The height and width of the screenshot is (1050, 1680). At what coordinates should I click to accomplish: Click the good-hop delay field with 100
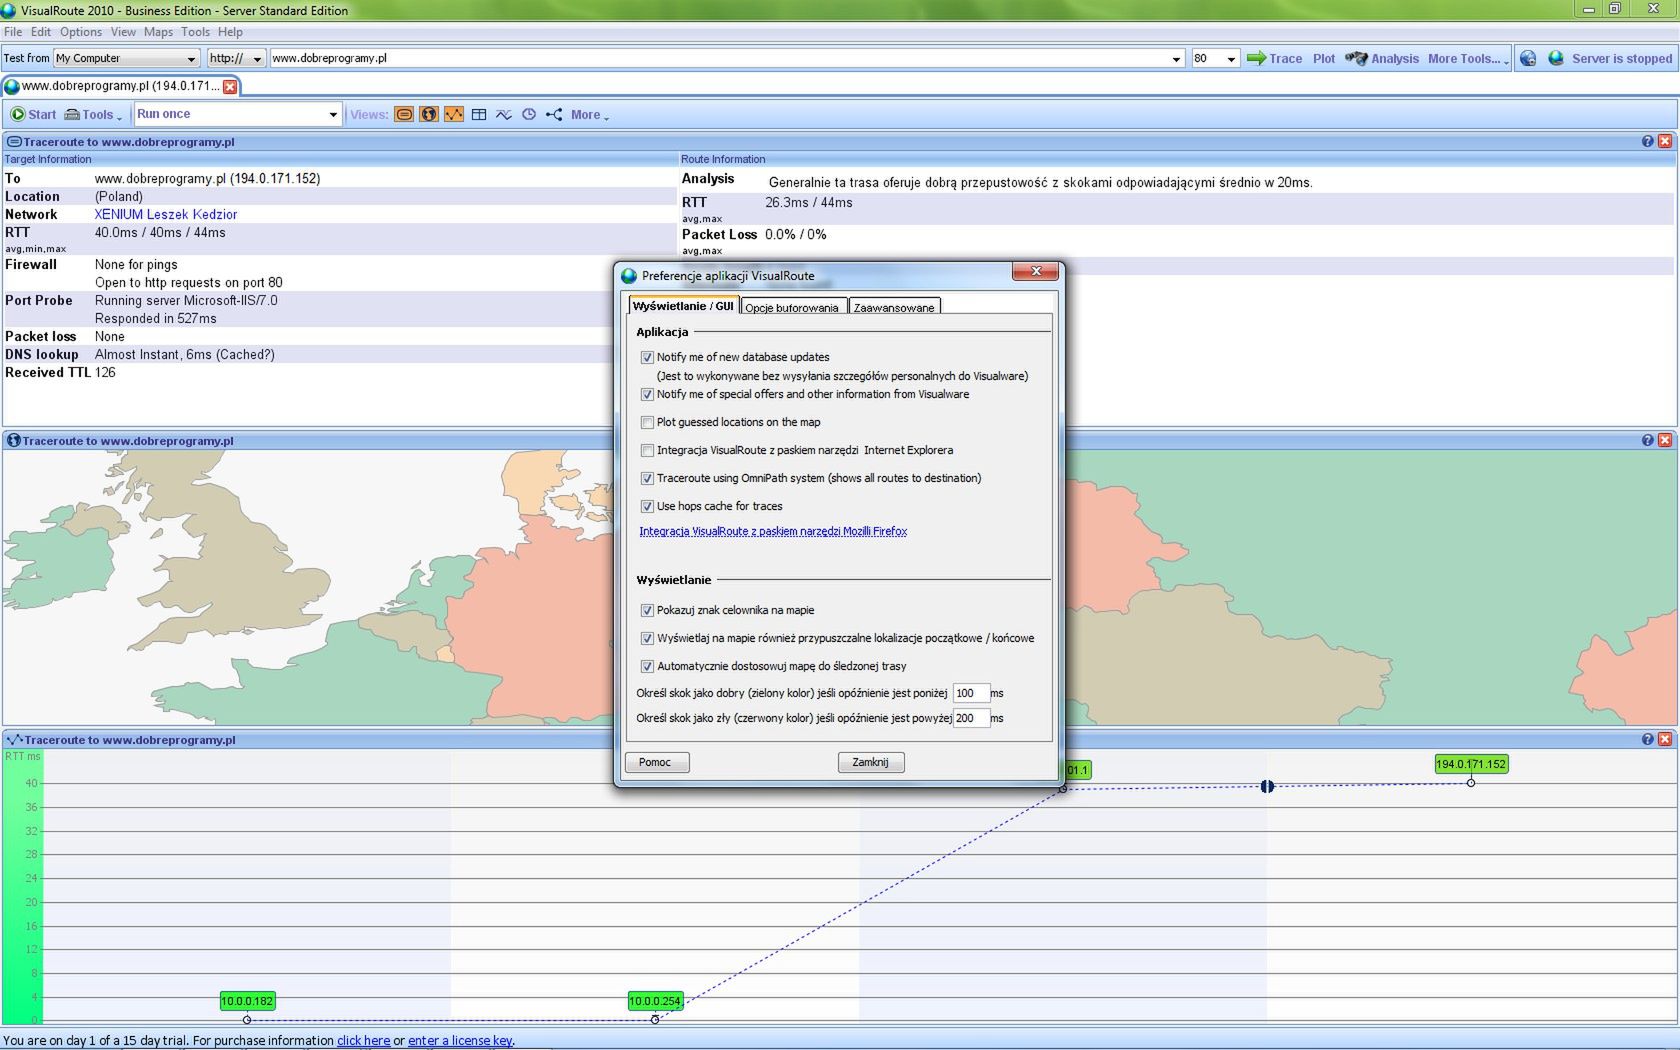(x=970, y=693)
